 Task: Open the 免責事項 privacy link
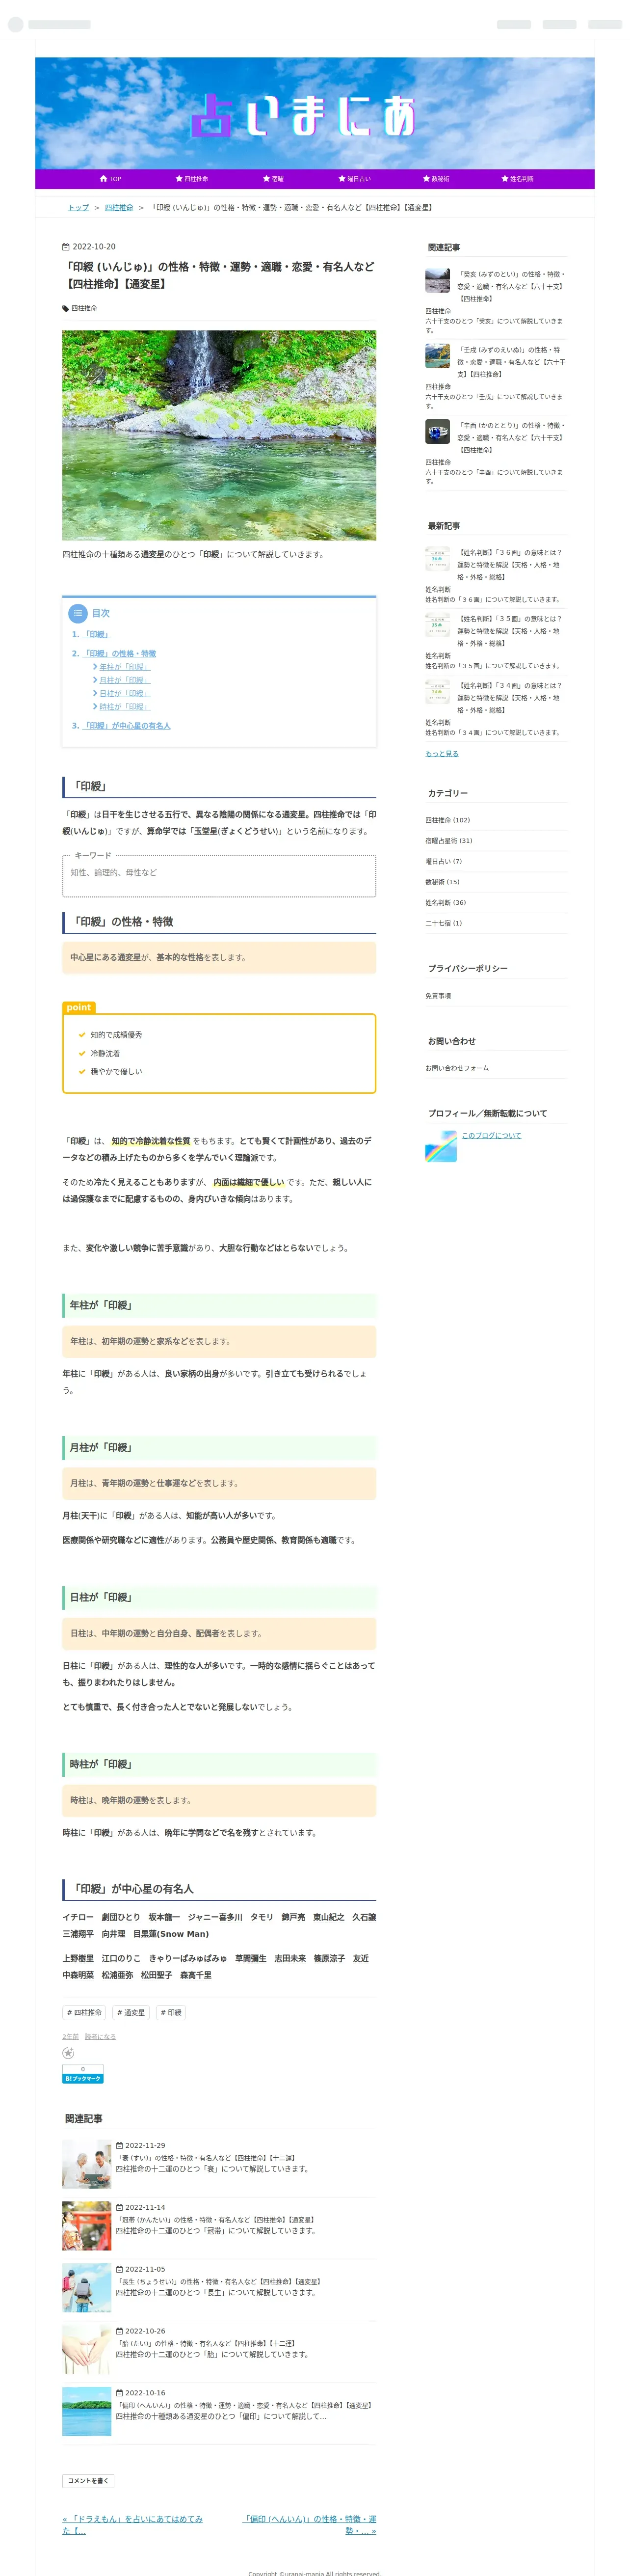pos(438,996)
